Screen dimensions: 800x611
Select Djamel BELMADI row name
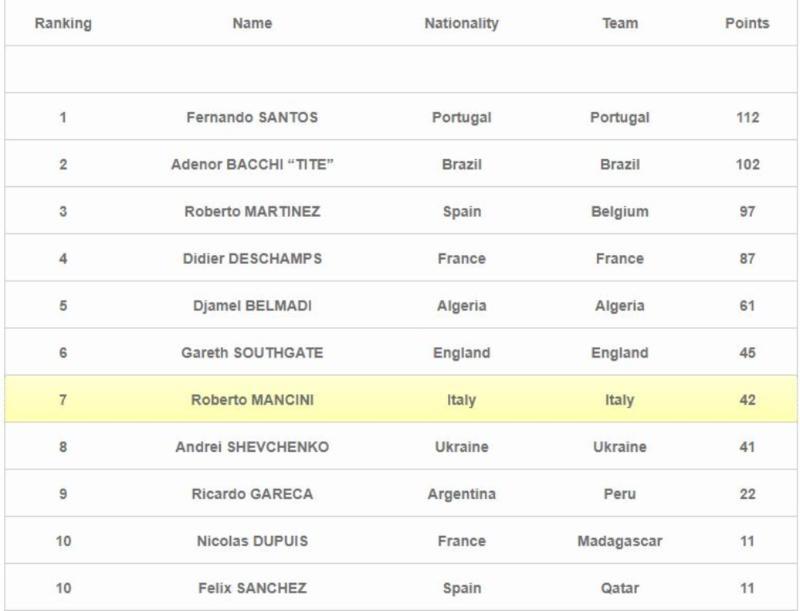252,306
